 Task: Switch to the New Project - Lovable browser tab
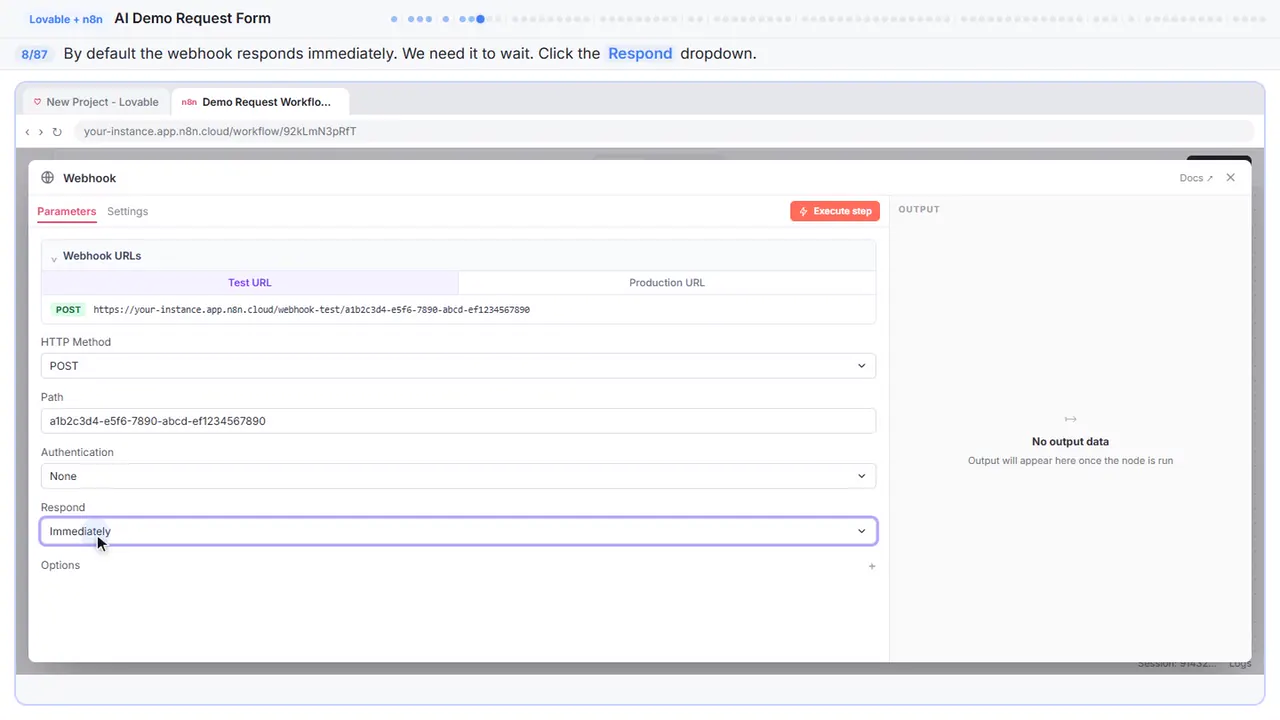click(96, 102)
